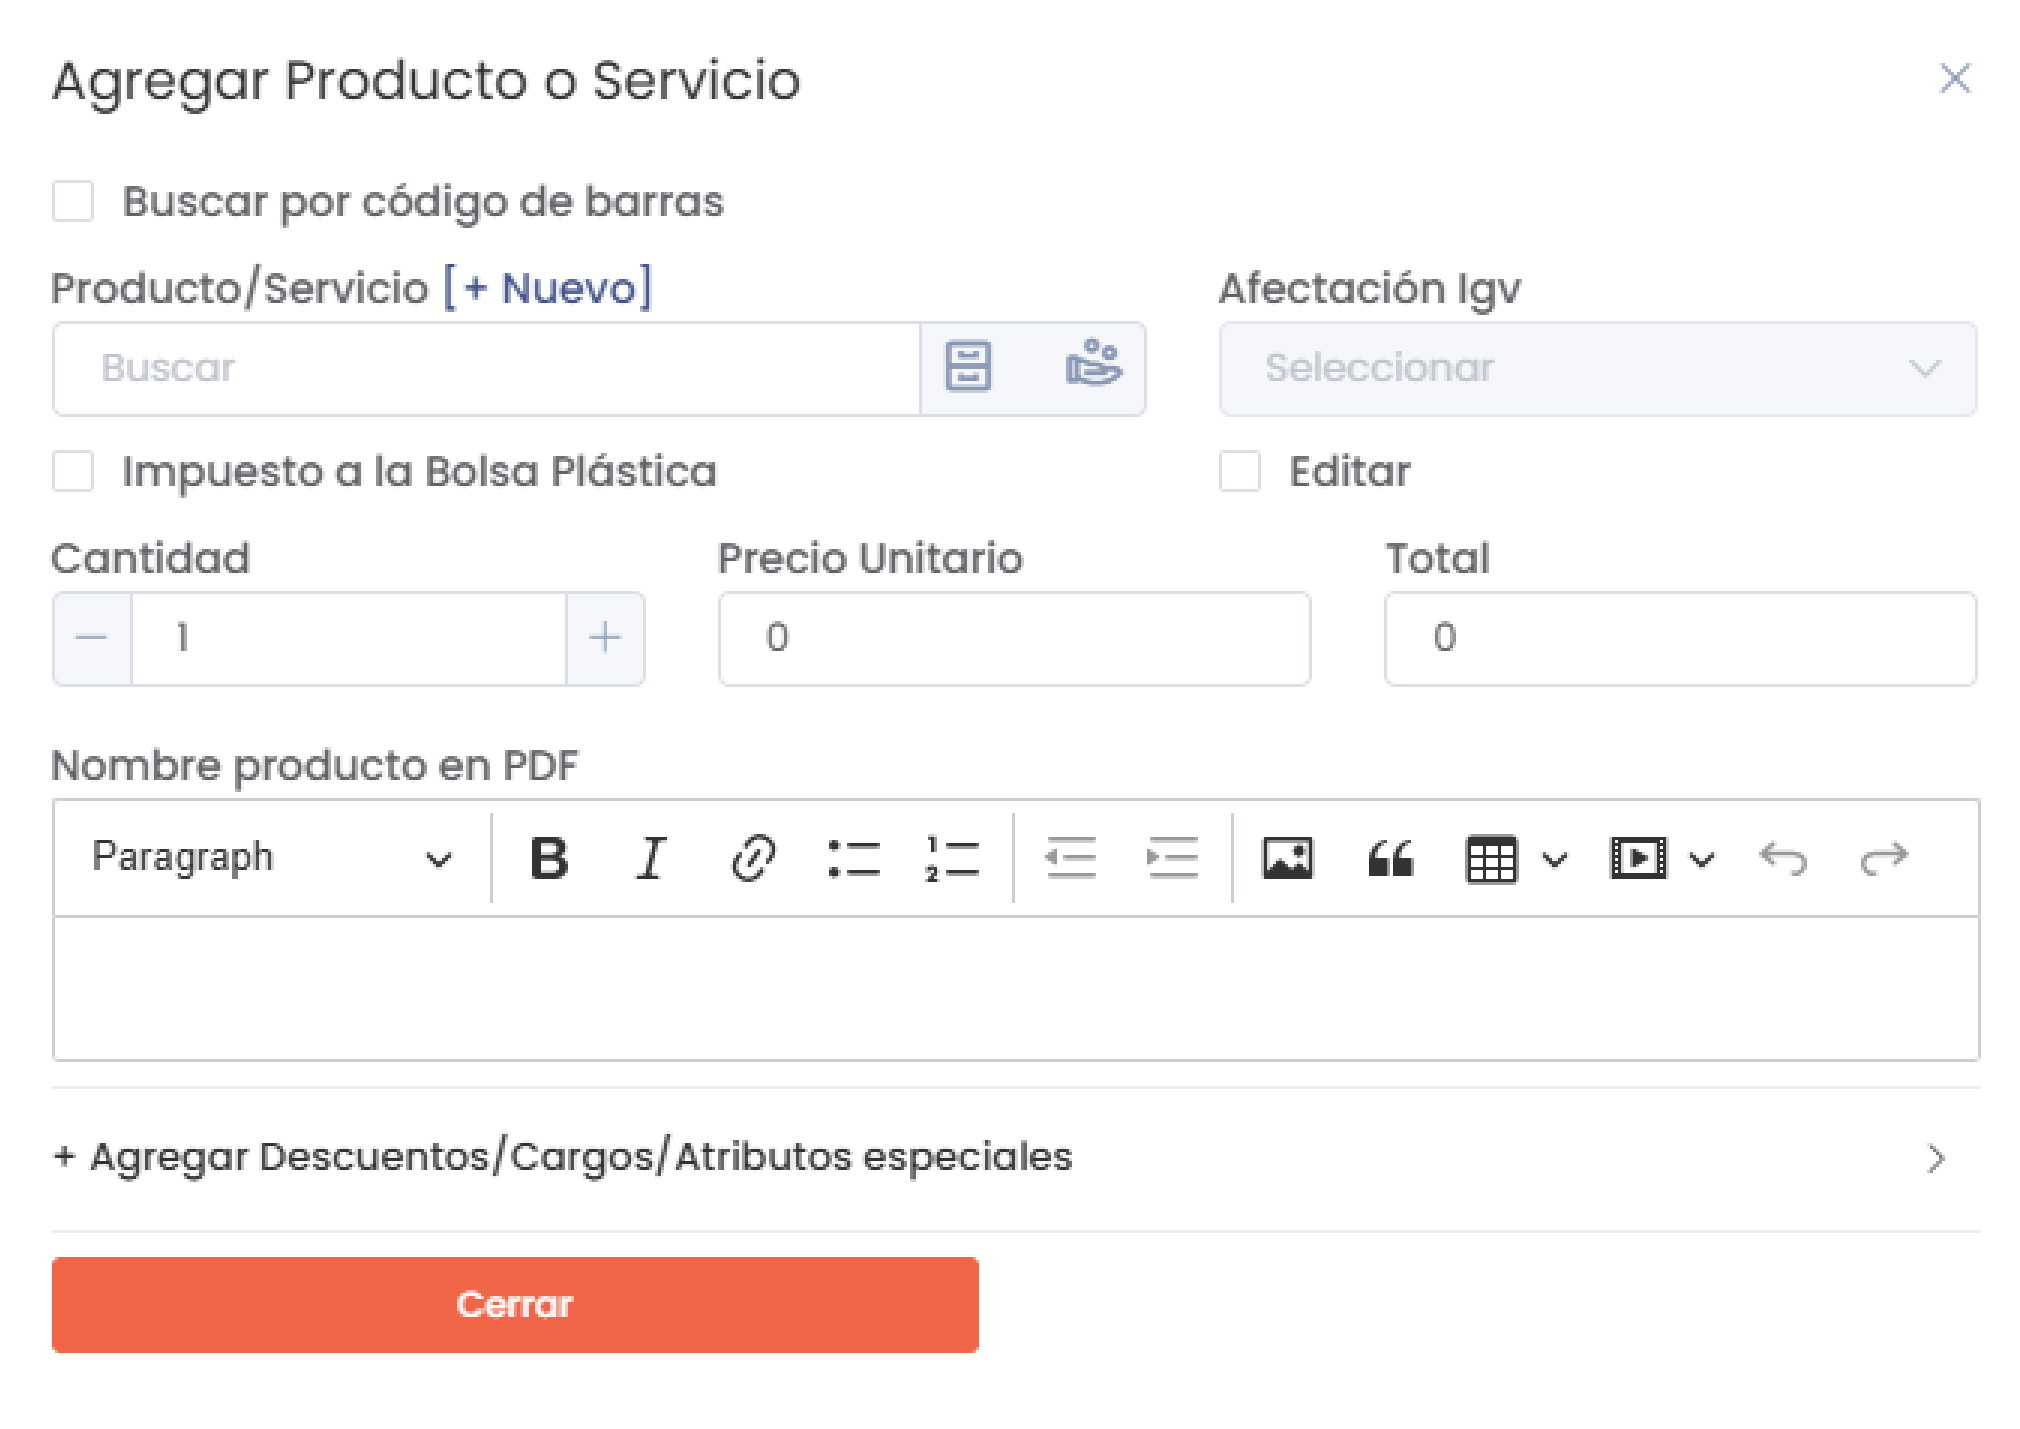
Task: Check the Impuesto a la Bolsa Plástica option
Action: pyautogui.click(x=72, y=472)
